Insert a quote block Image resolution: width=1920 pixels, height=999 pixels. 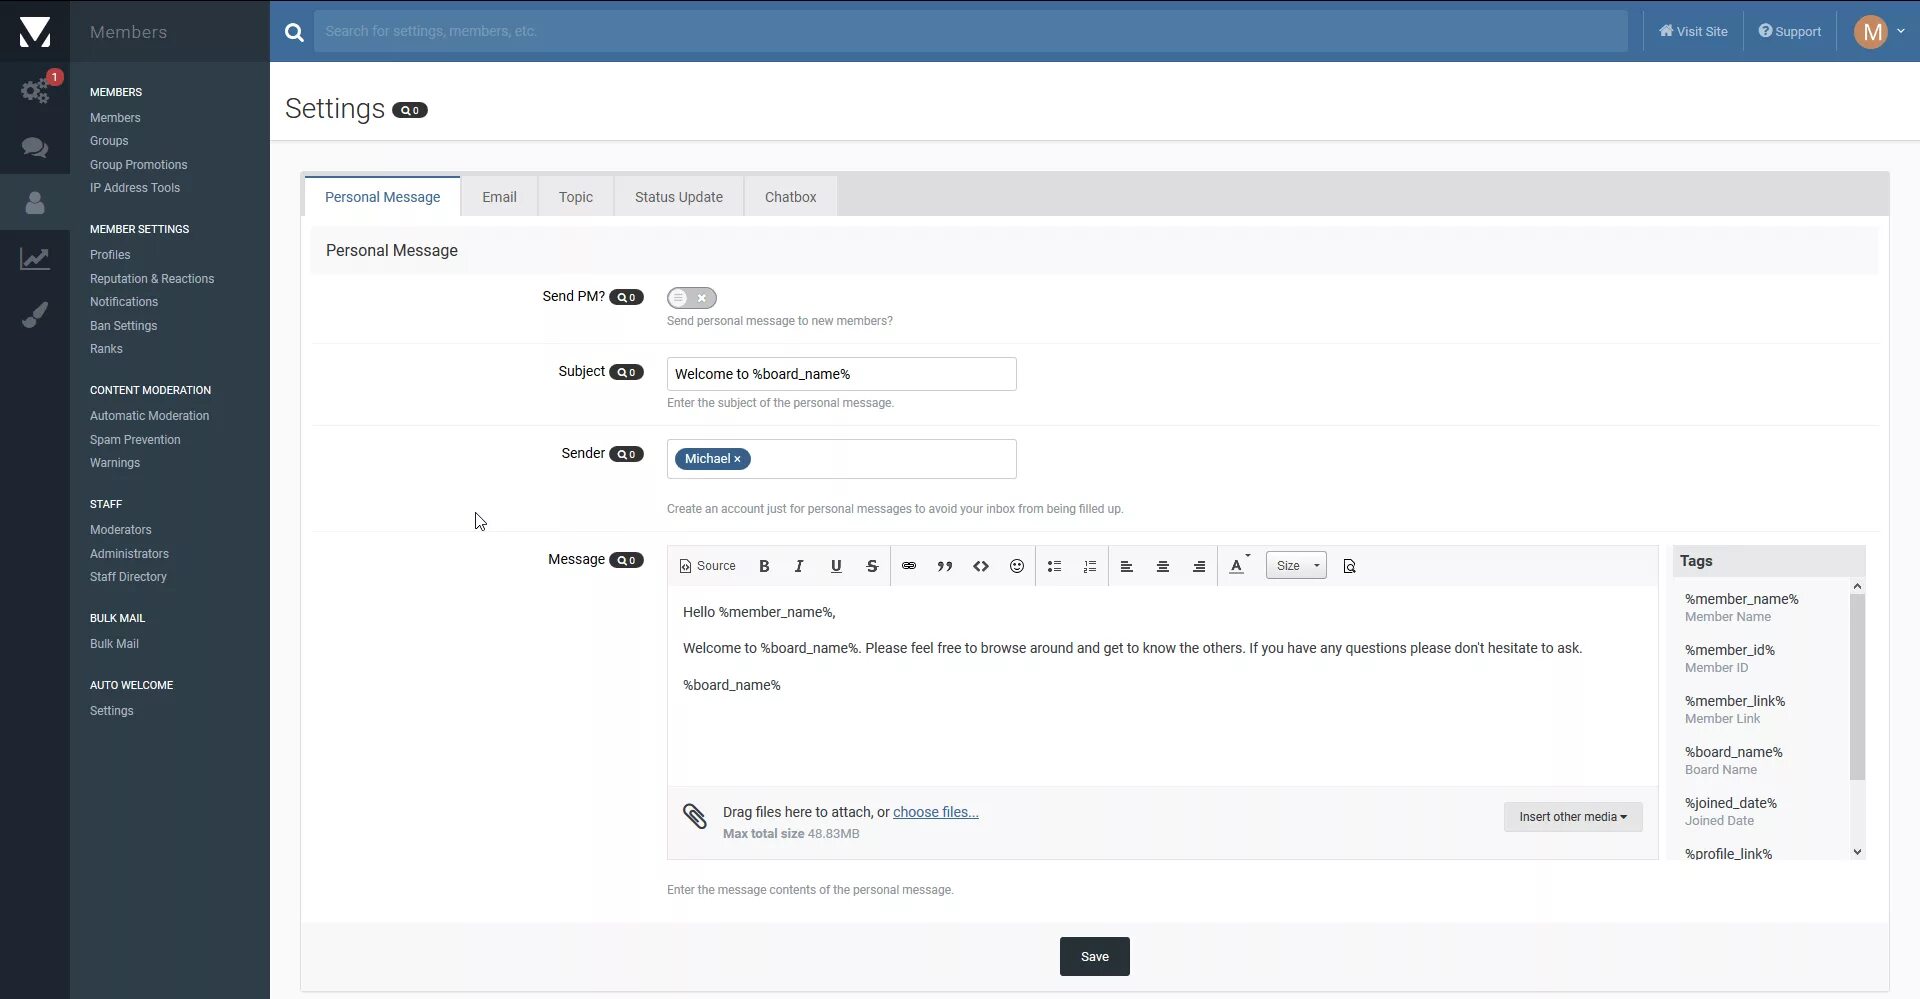click(944, 566)
